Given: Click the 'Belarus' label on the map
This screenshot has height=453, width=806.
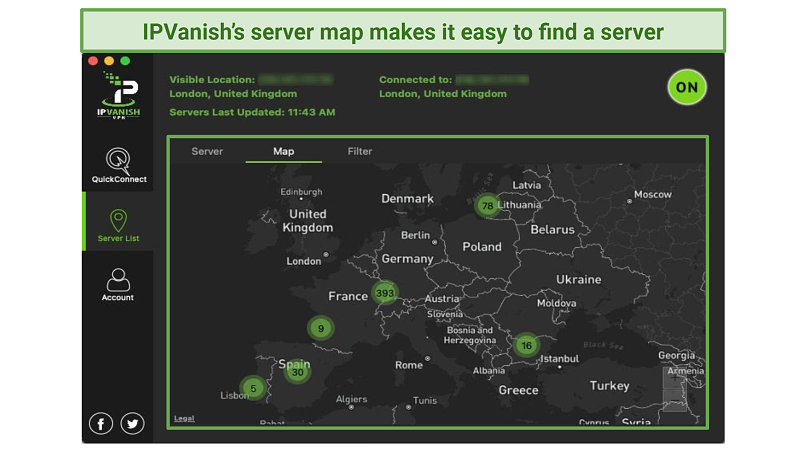Looking at the screenshot, I should [553, 230].
